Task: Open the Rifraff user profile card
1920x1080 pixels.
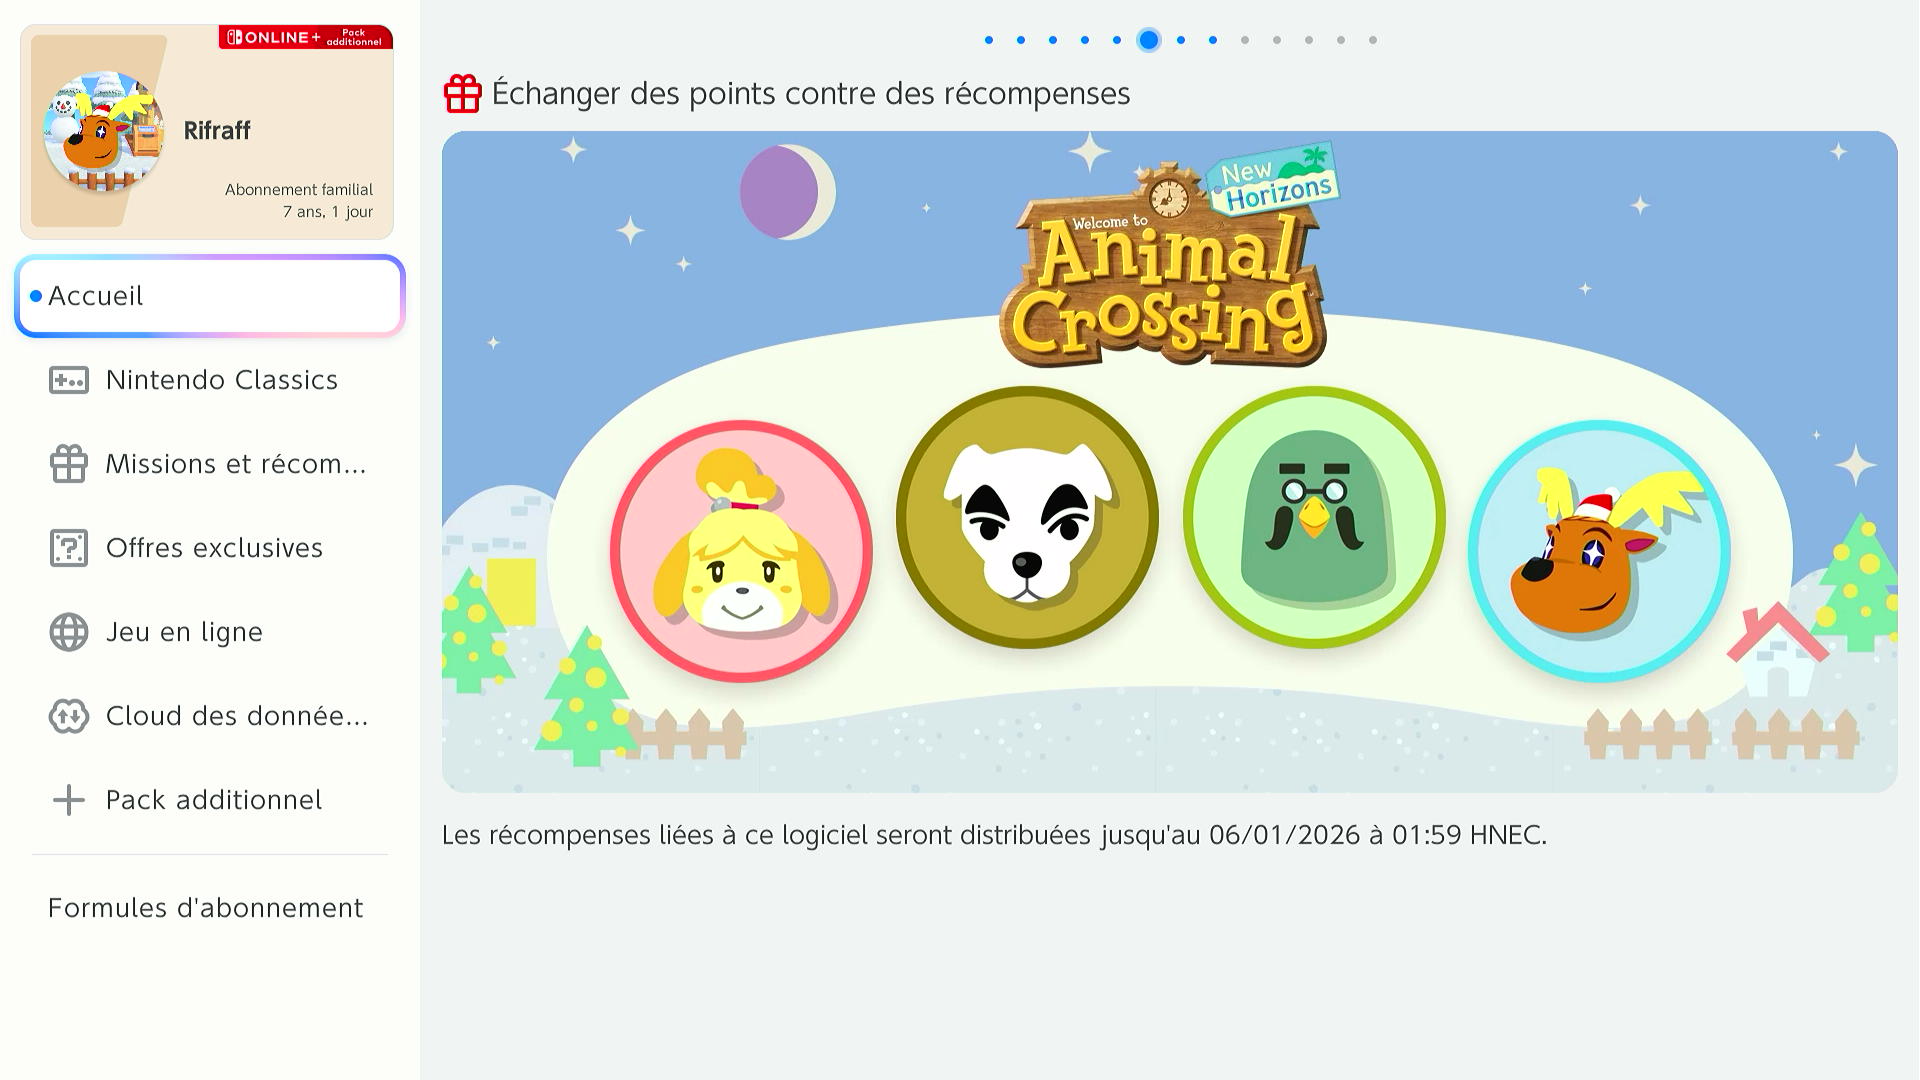Action: click(207, 132)
